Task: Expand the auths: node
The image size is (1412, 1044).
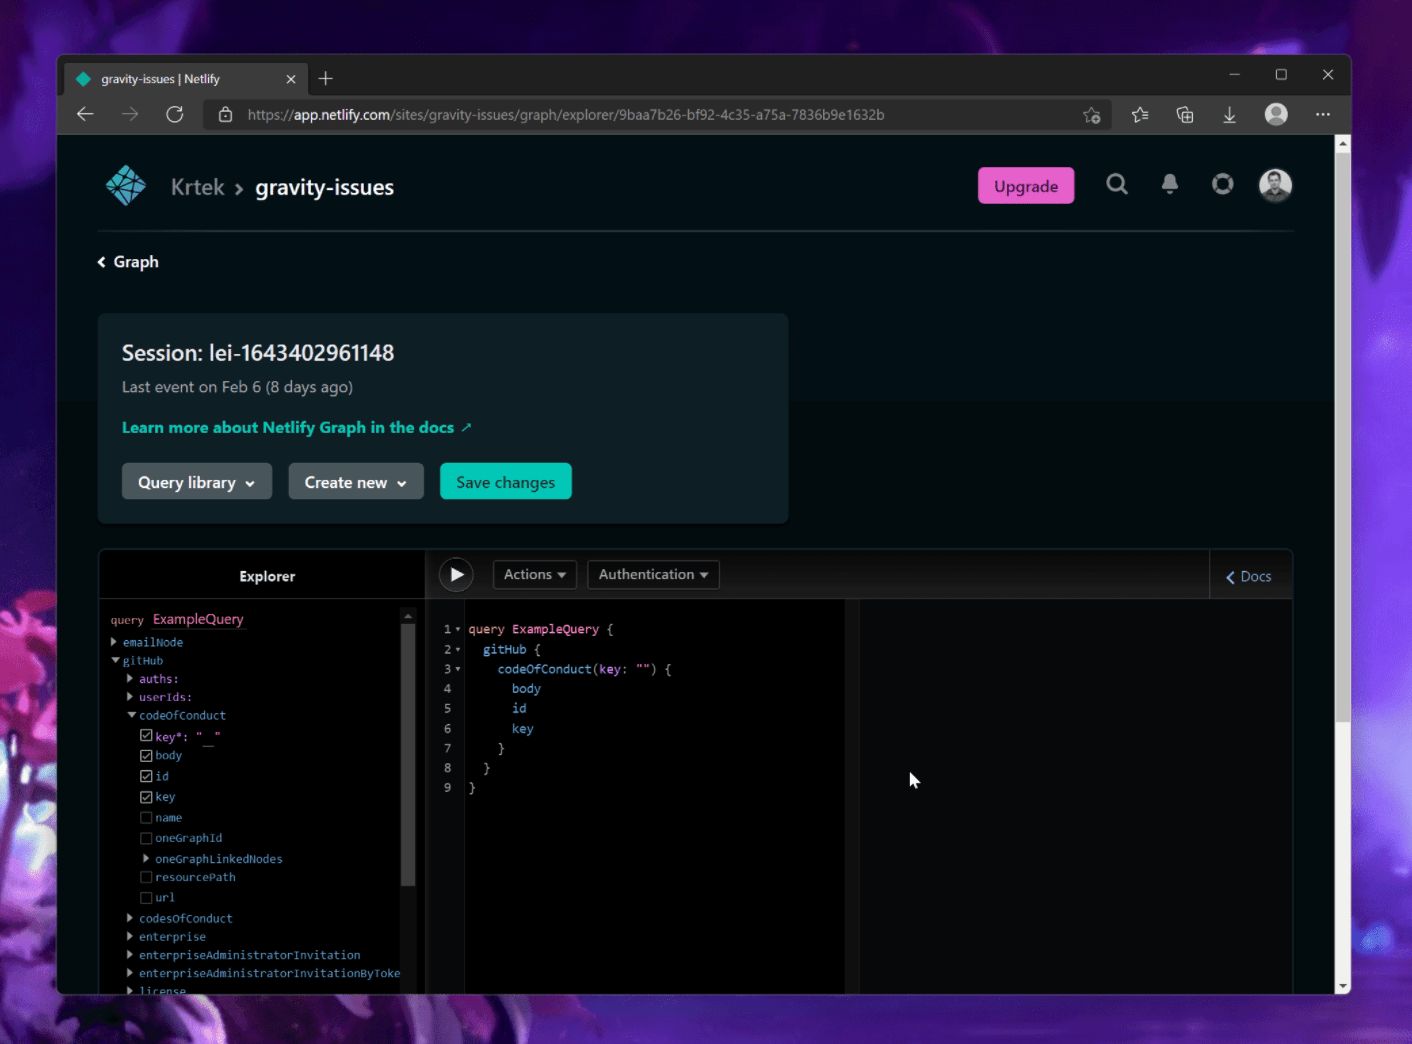Action: pyautogui.click(x=130, y=679)
